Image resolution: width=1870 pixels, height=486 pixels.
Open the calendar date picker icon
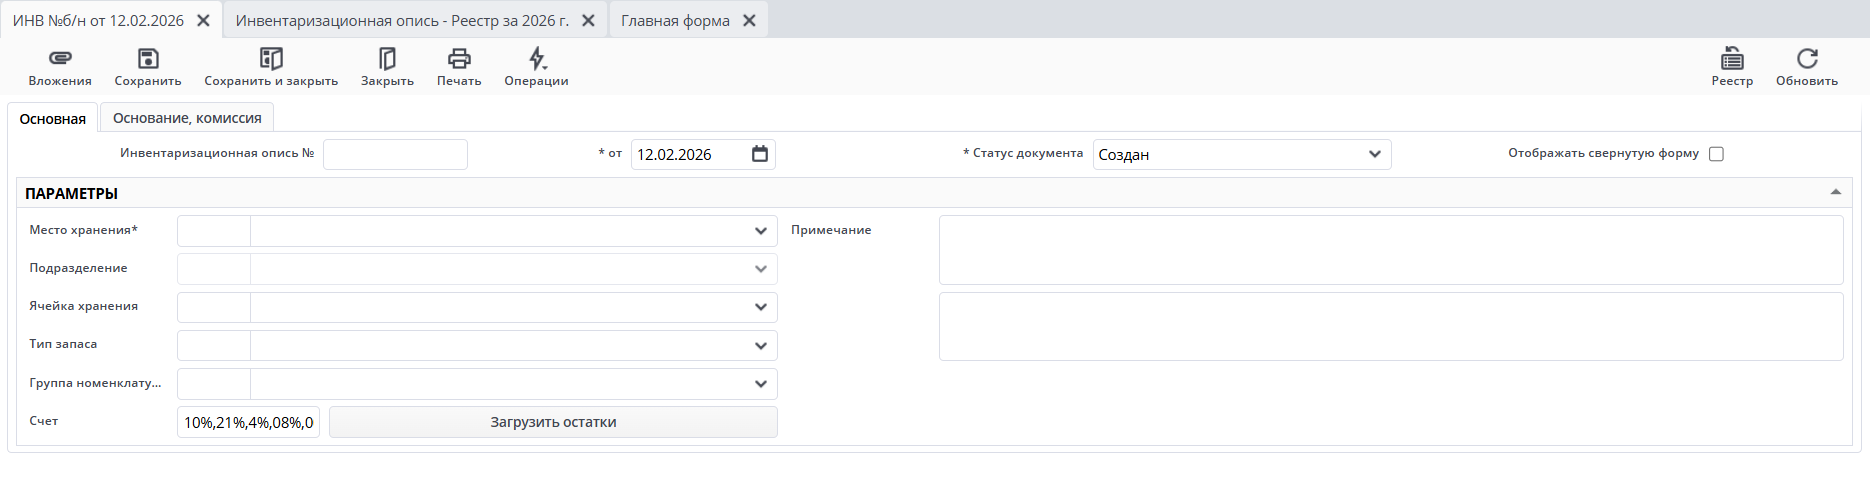[x=760, y=154]
